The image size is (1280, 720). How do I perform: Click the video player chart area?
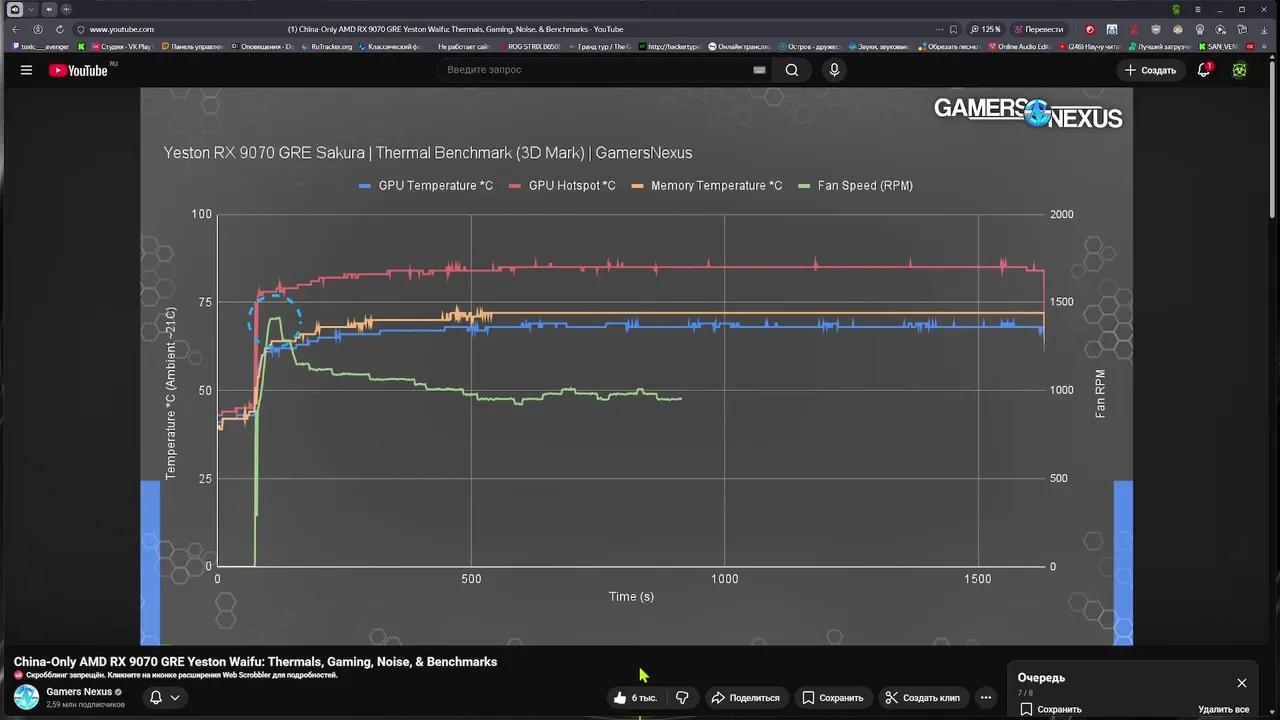[x=636, y=366]
